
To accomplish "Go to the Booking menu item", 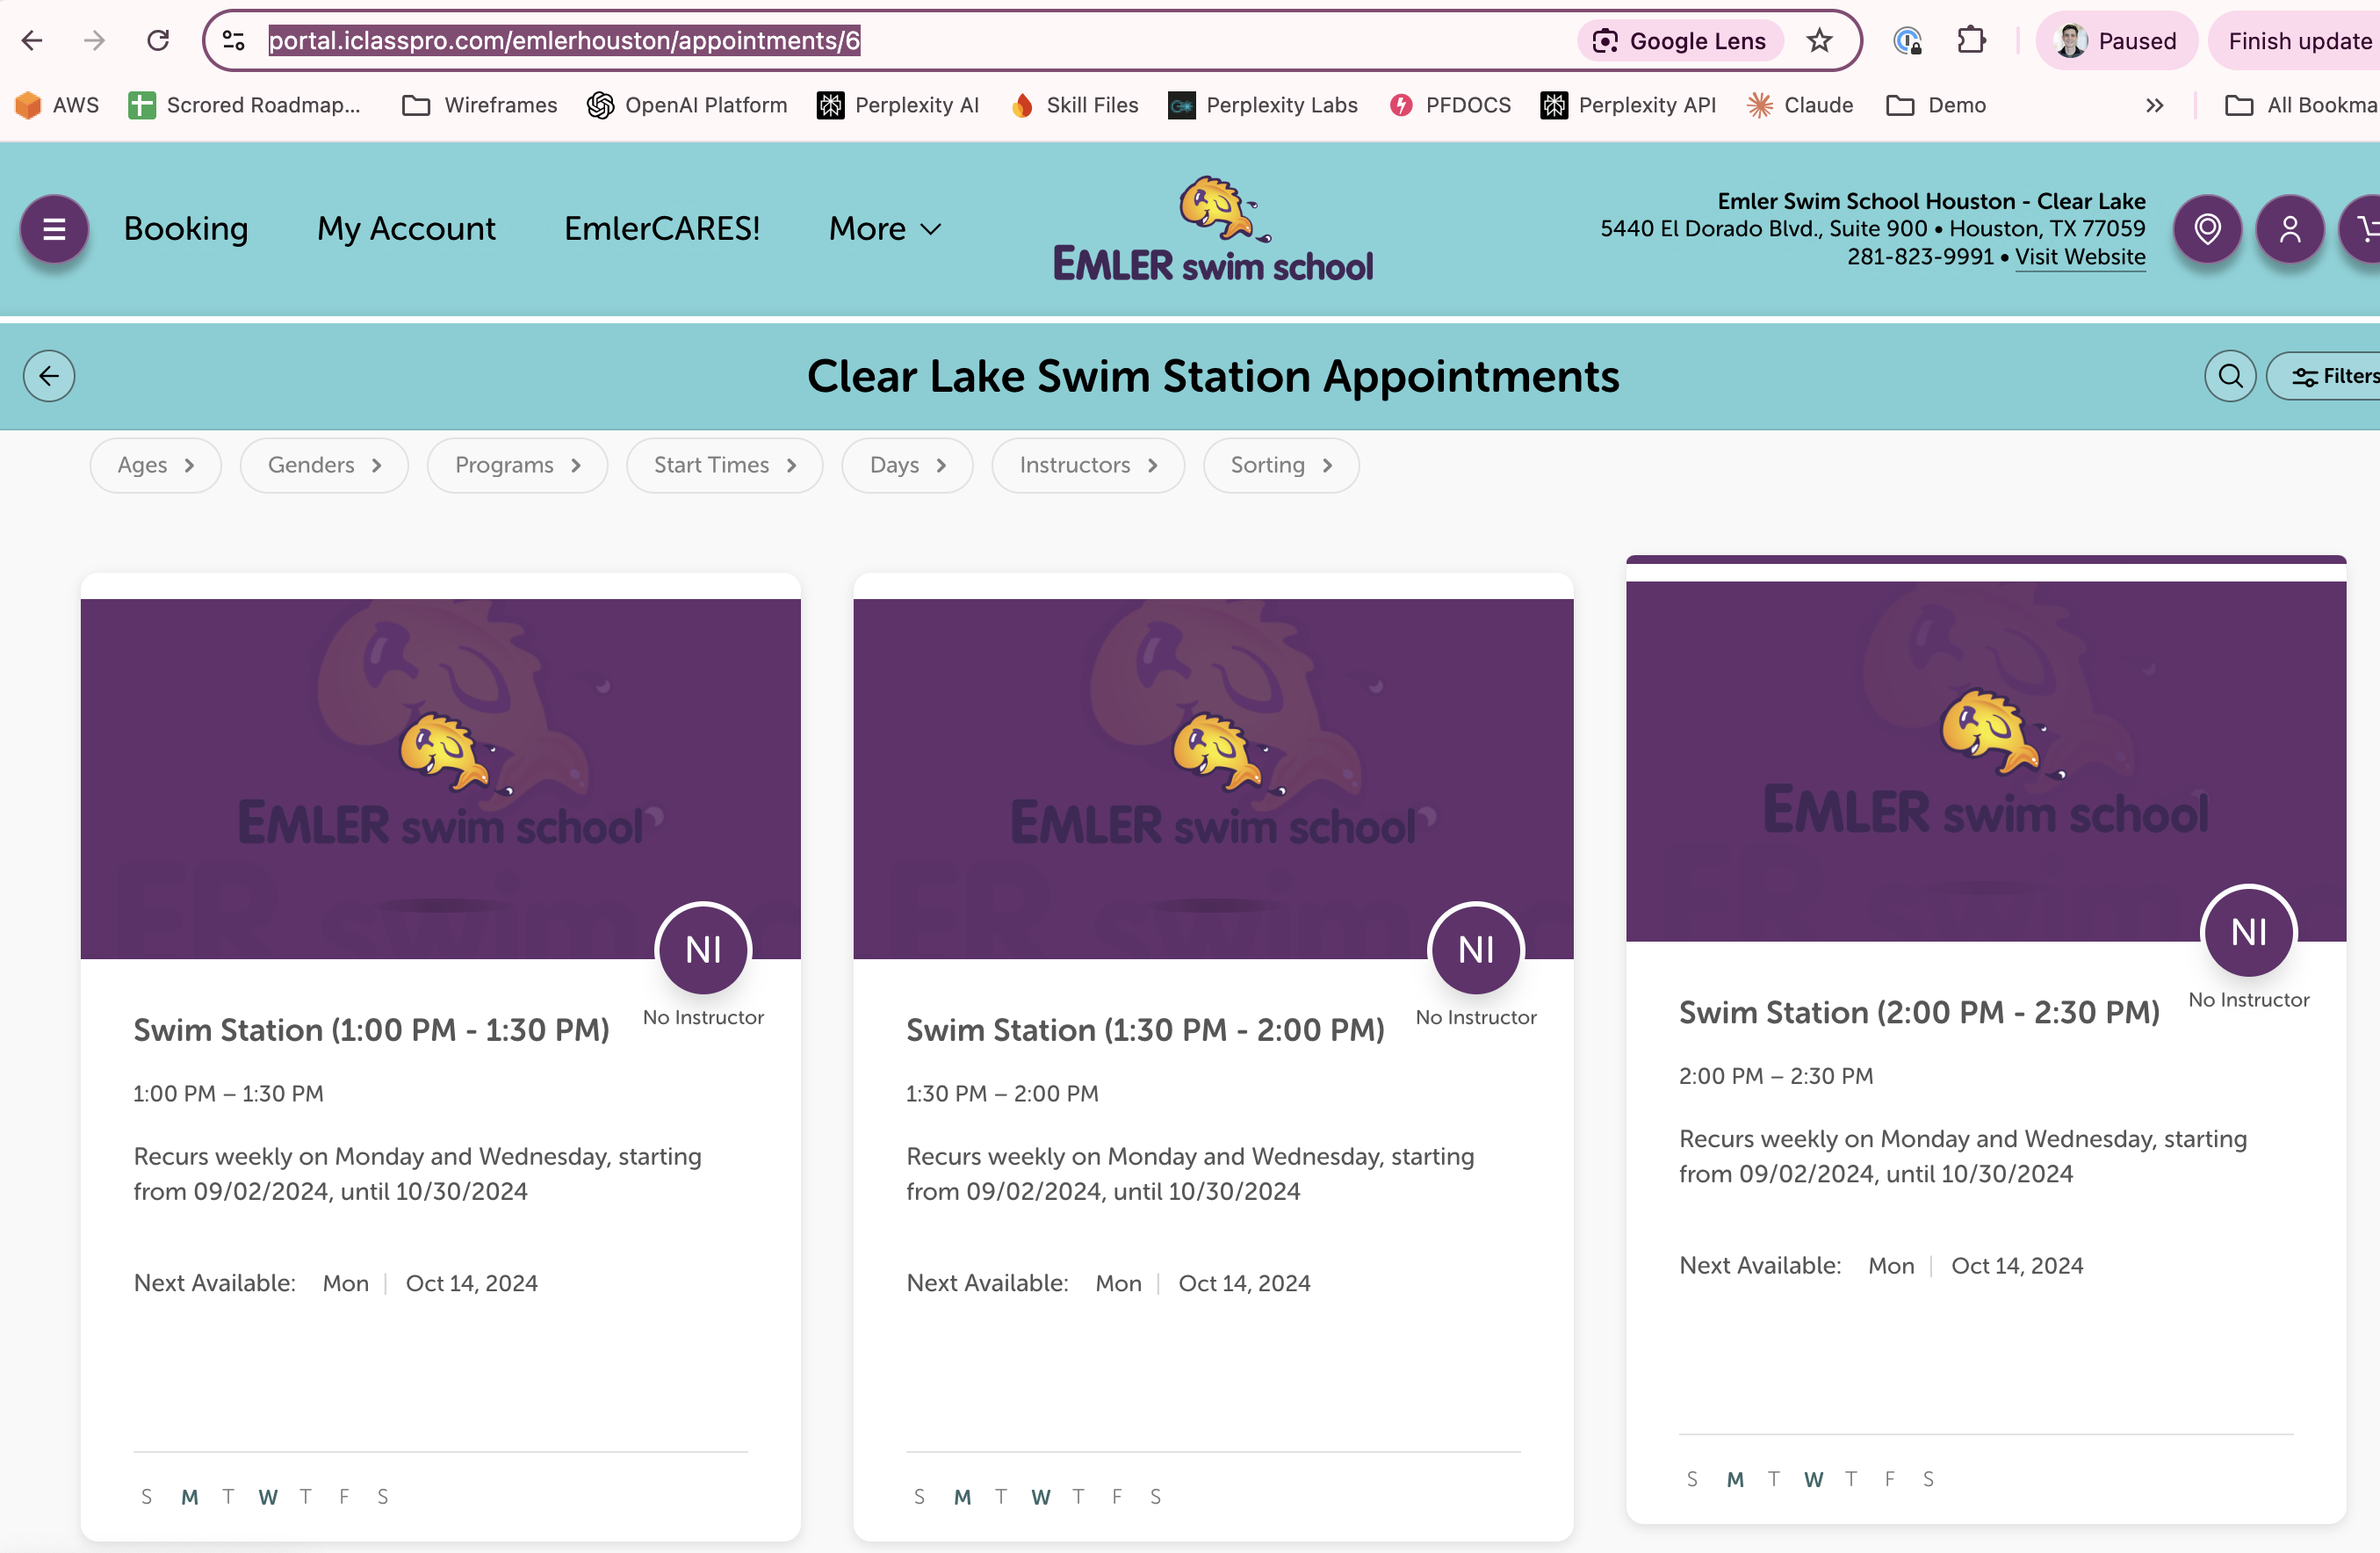I will tap(186, 229).
